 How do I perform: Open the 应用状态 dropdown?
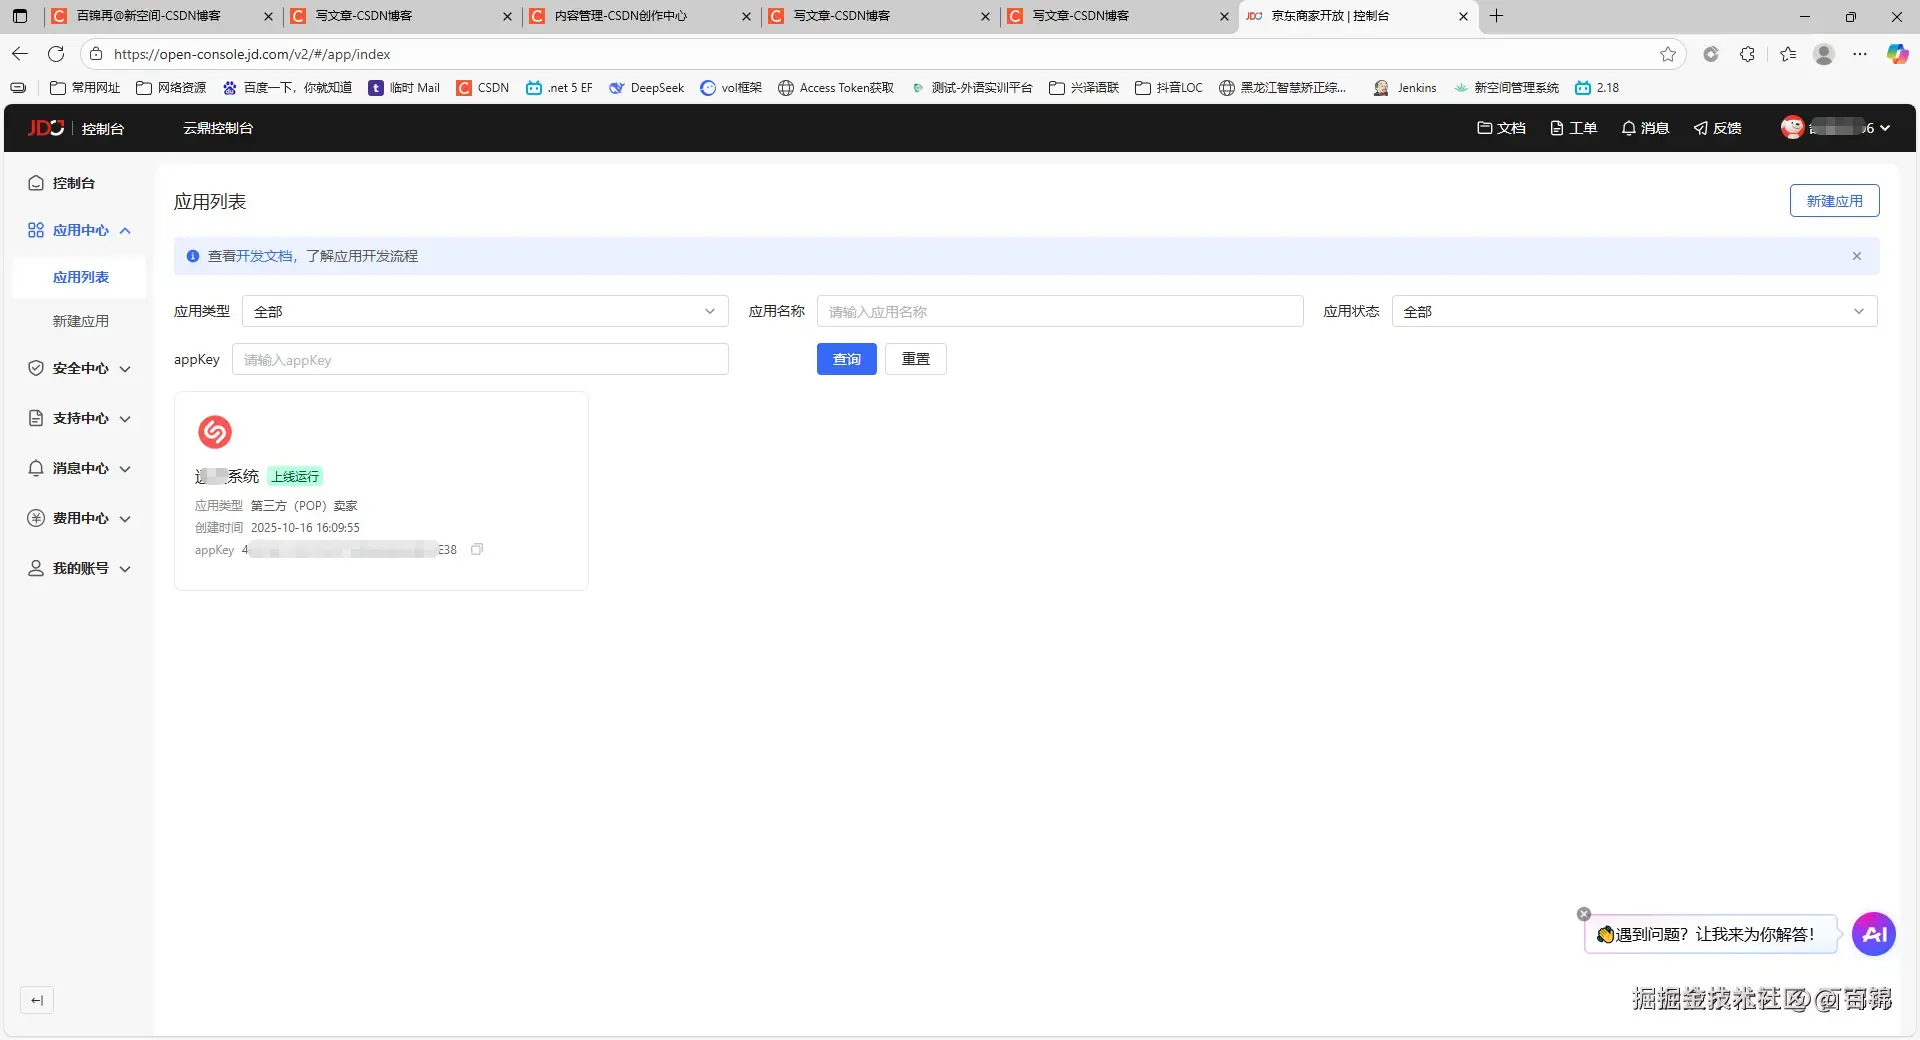[x=1634, y=311]
